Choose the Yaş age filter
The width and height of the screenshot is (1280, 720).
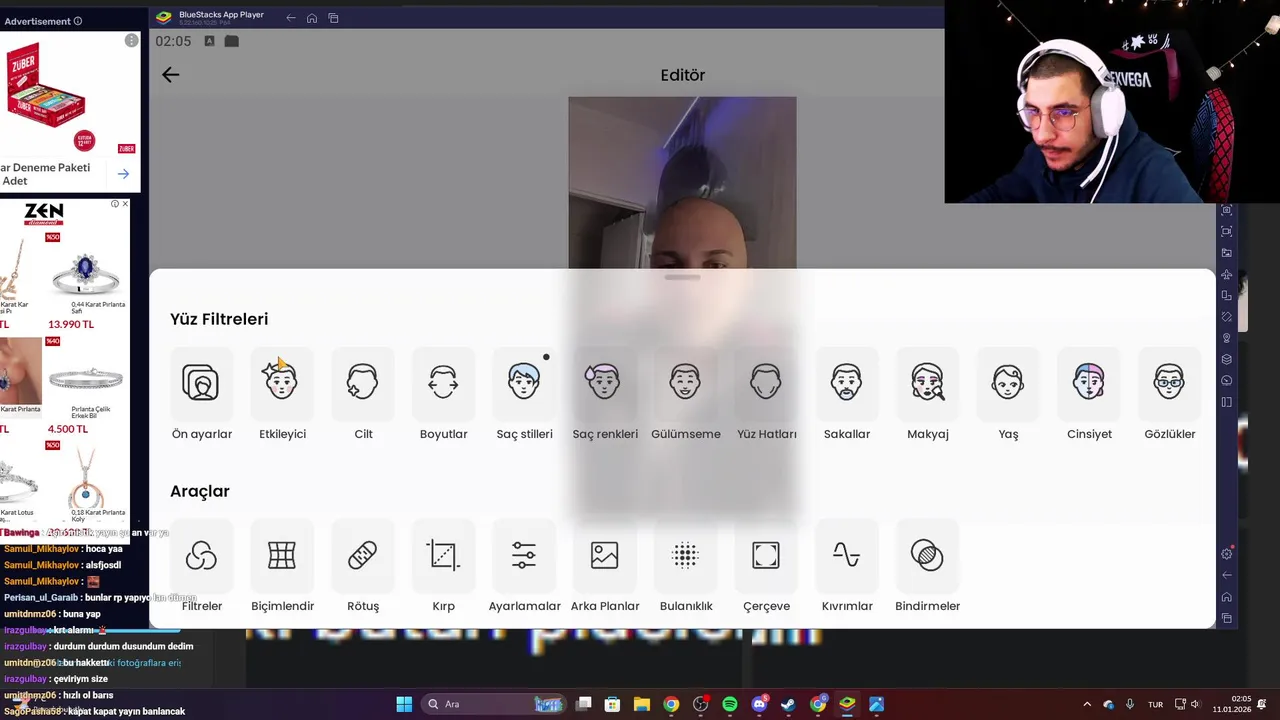tap(1008, 395)
